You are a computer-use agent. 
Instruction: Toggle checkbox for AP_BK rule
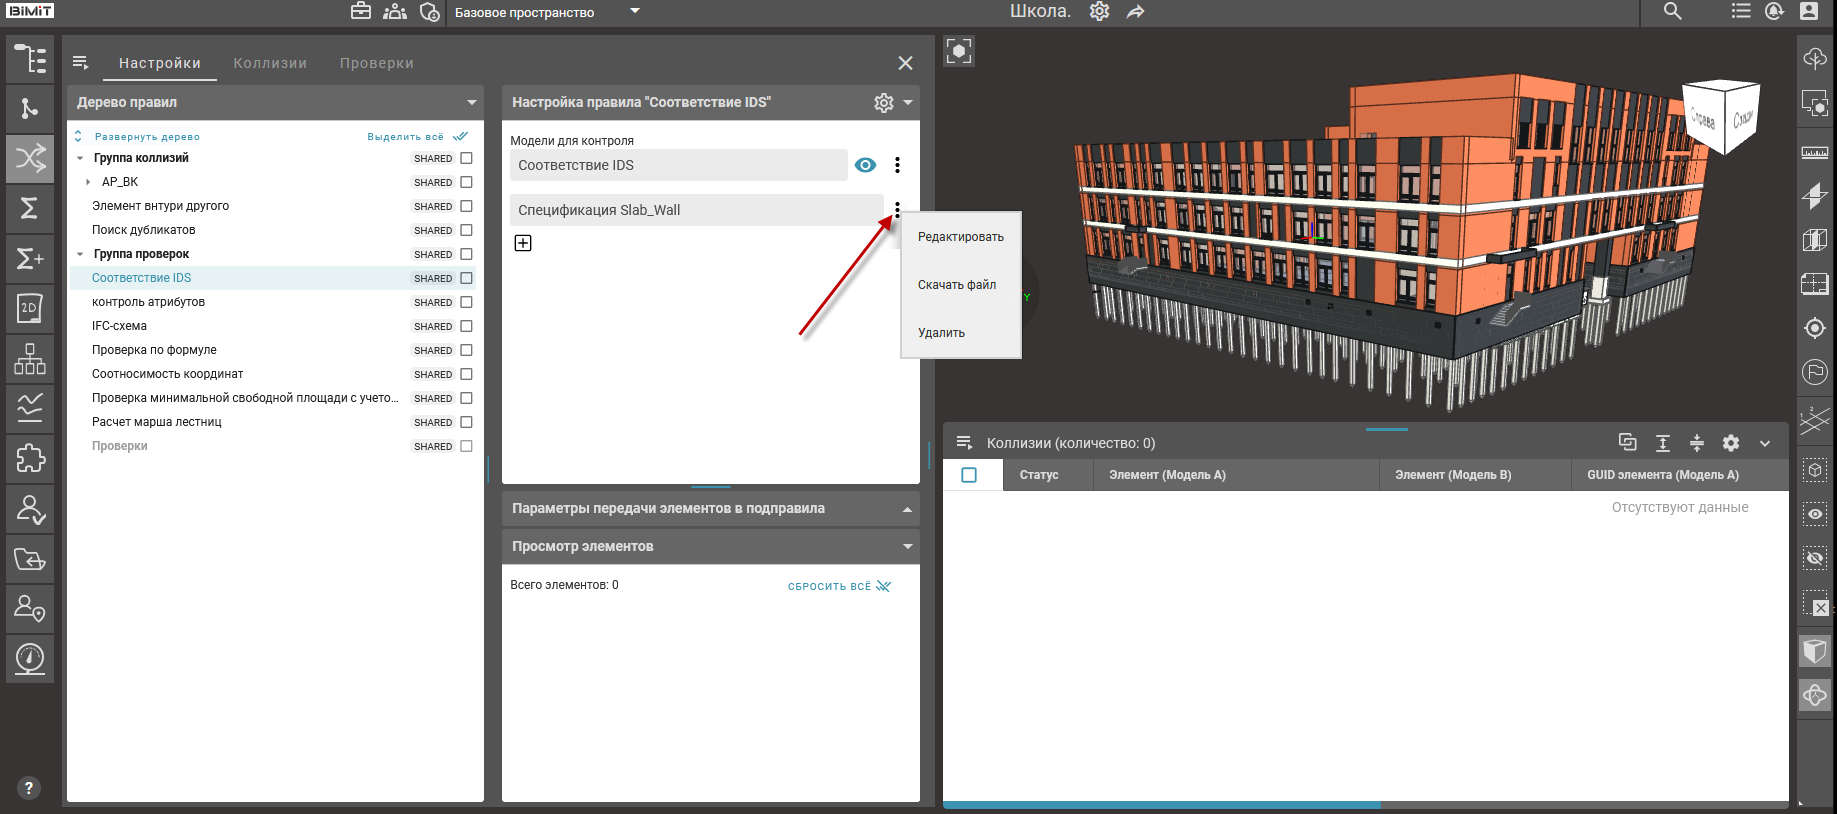point(466,182)
